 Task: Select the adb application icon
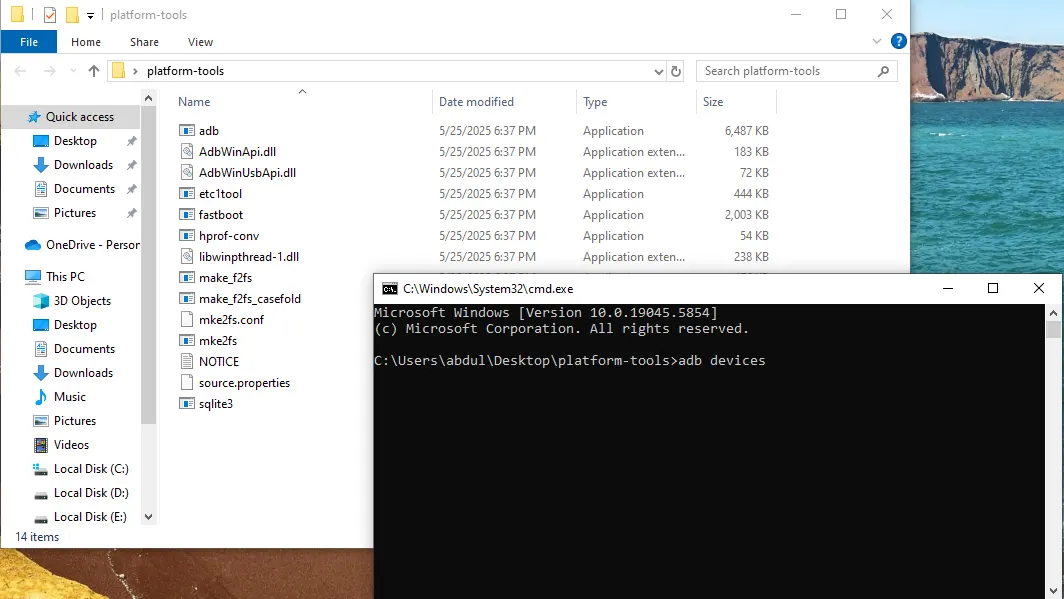pos(187,130)
